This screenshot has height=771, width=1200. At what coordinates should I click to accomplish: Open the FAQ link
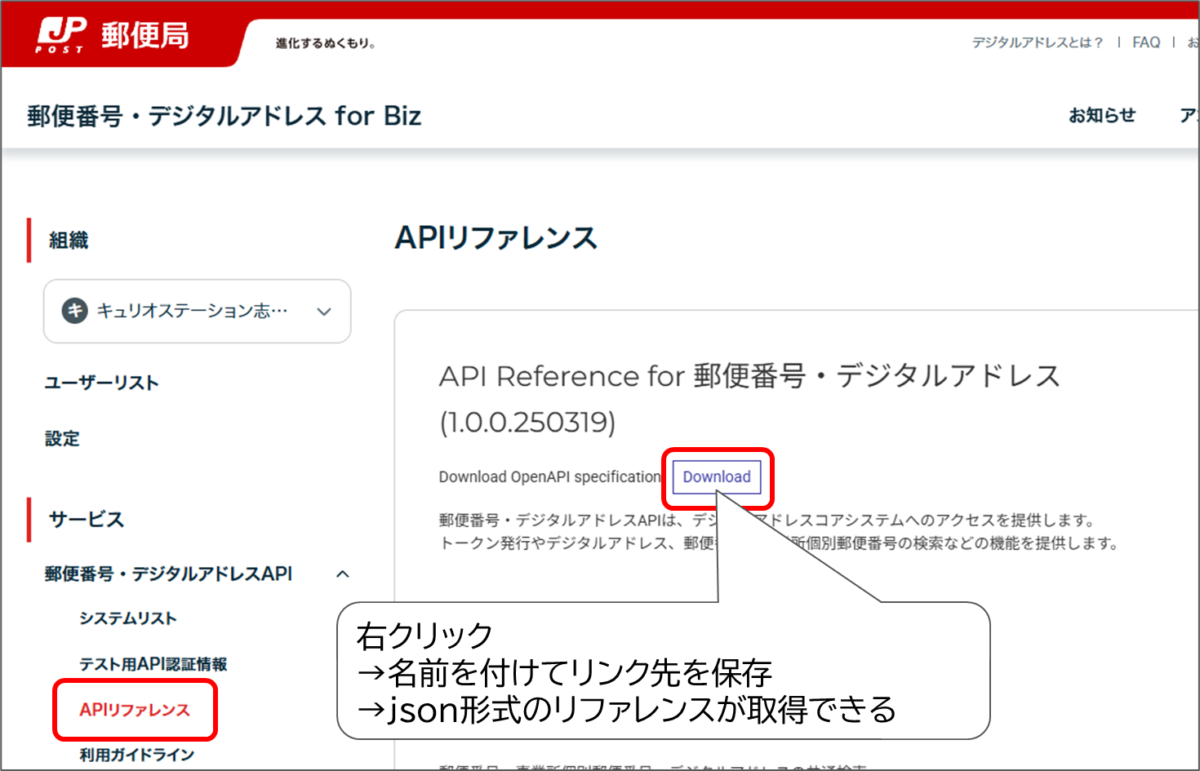point(1146,43)
